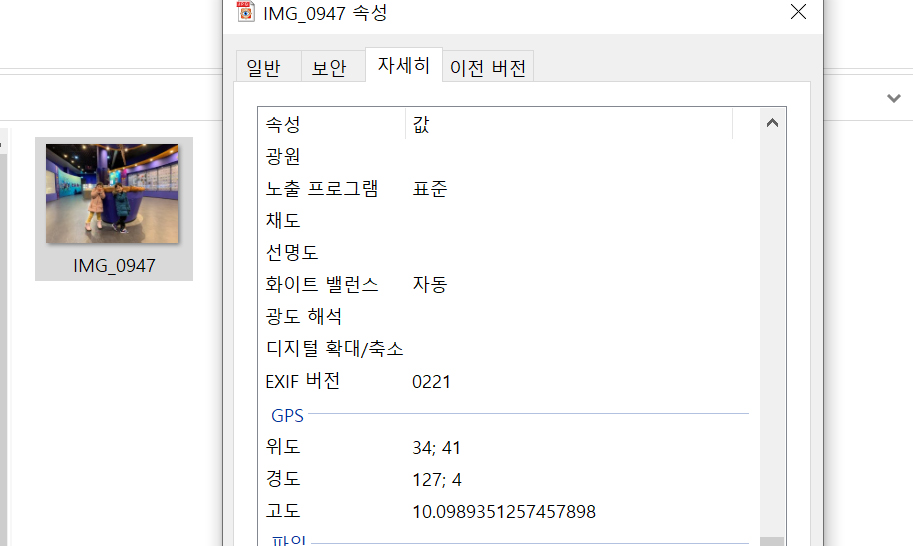Select the 광원 property row
Viewport: 913px width, 546px height.
point(507,156)
